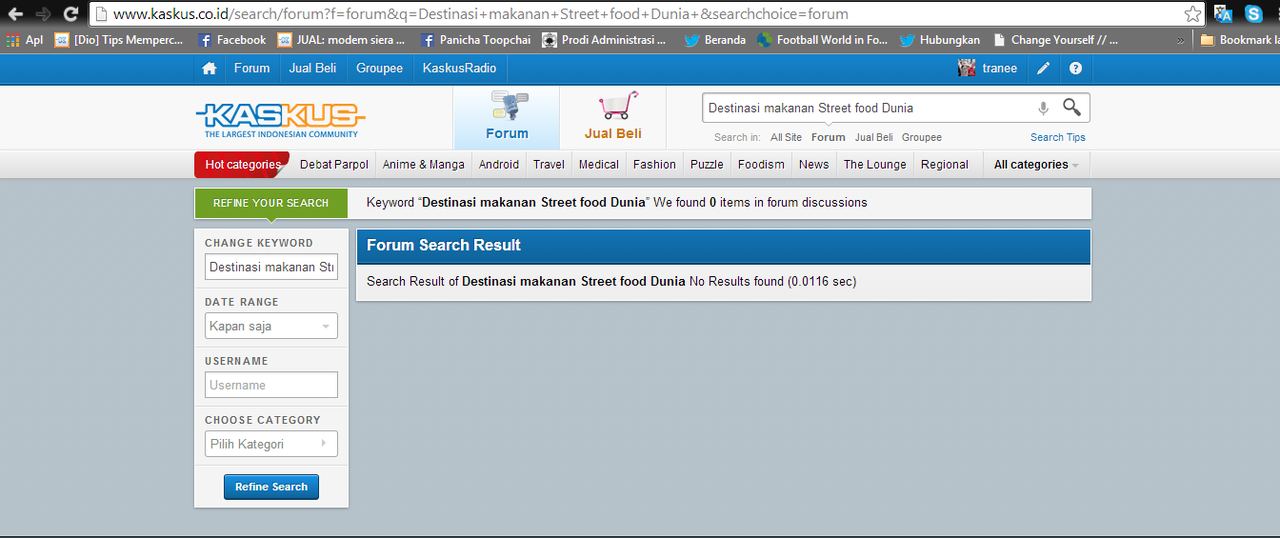Expand bookmarks overflow chevron

click(1181, 40)
